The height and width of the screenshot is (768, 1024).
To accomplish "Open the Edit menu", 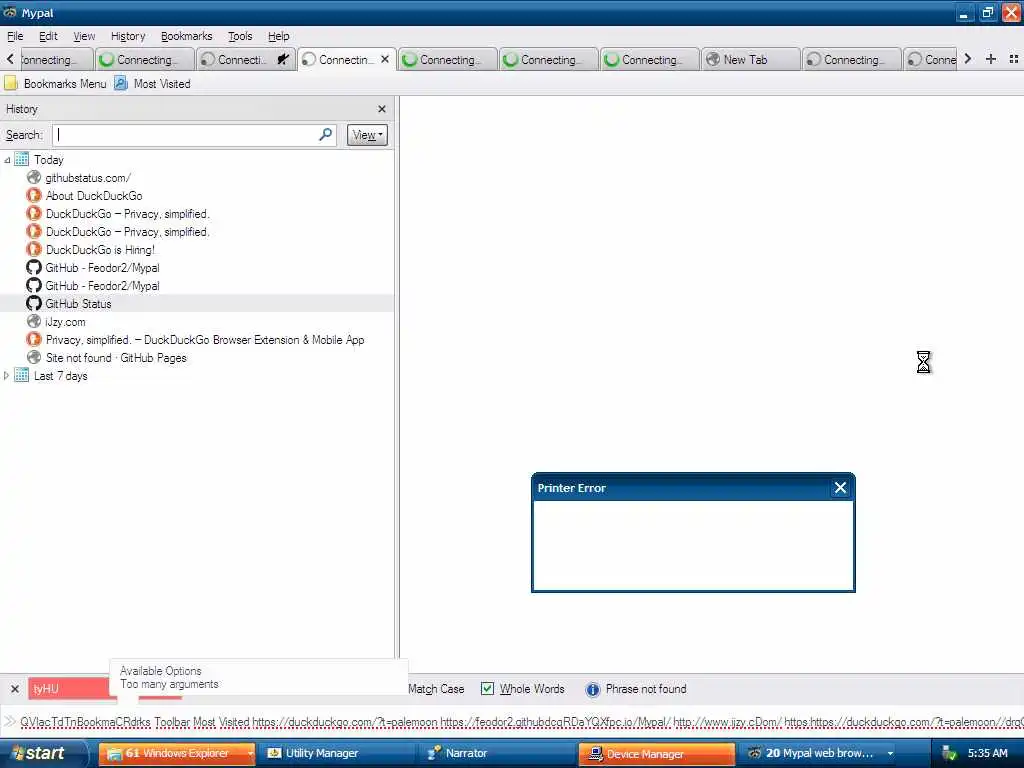I will 48,36.
